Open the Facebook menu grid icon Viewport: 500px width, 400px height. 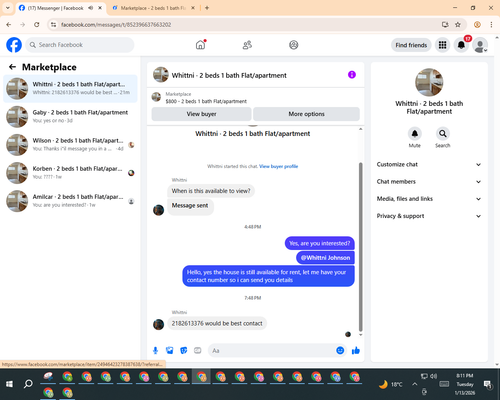pos(442,45)
